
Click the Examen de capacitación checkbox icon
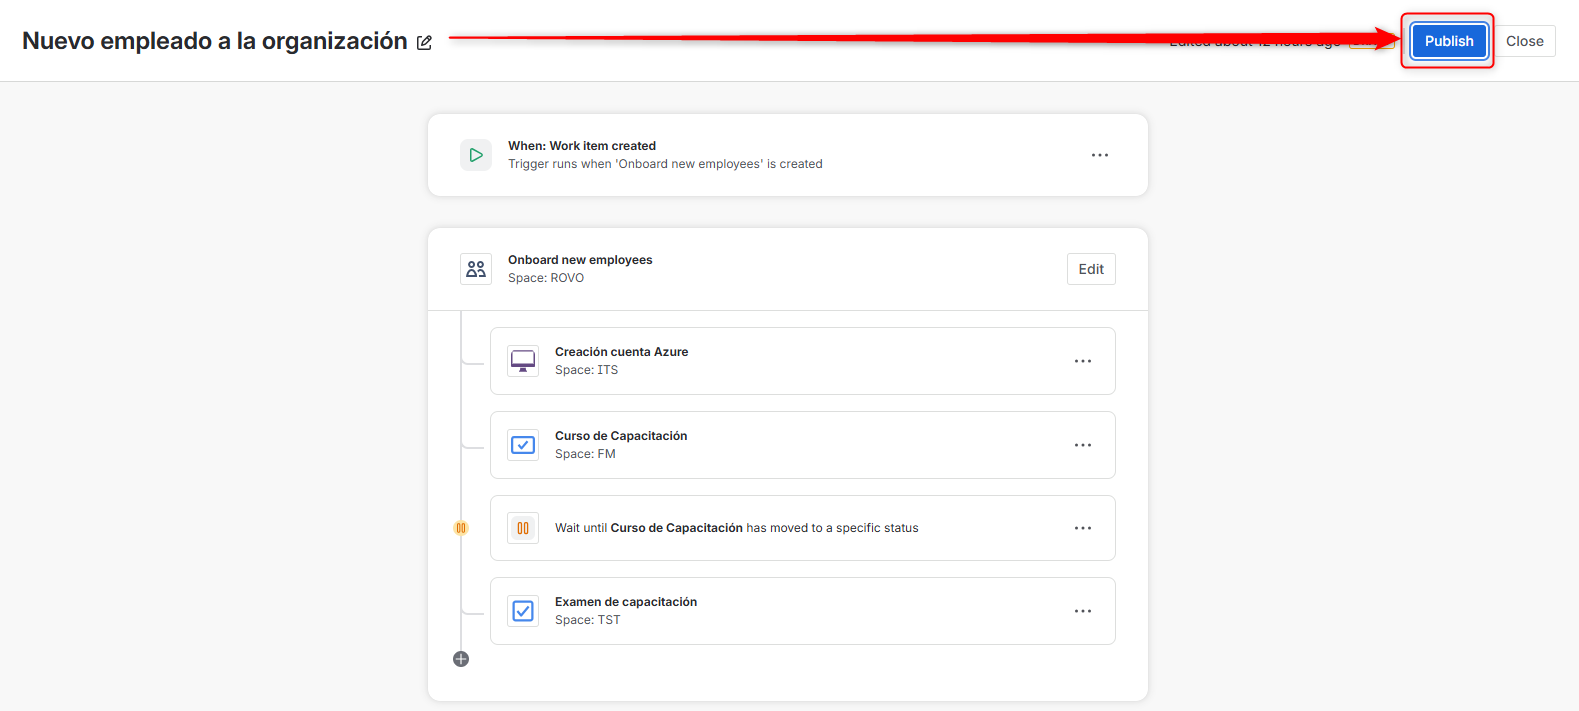[x=523, y=611]
